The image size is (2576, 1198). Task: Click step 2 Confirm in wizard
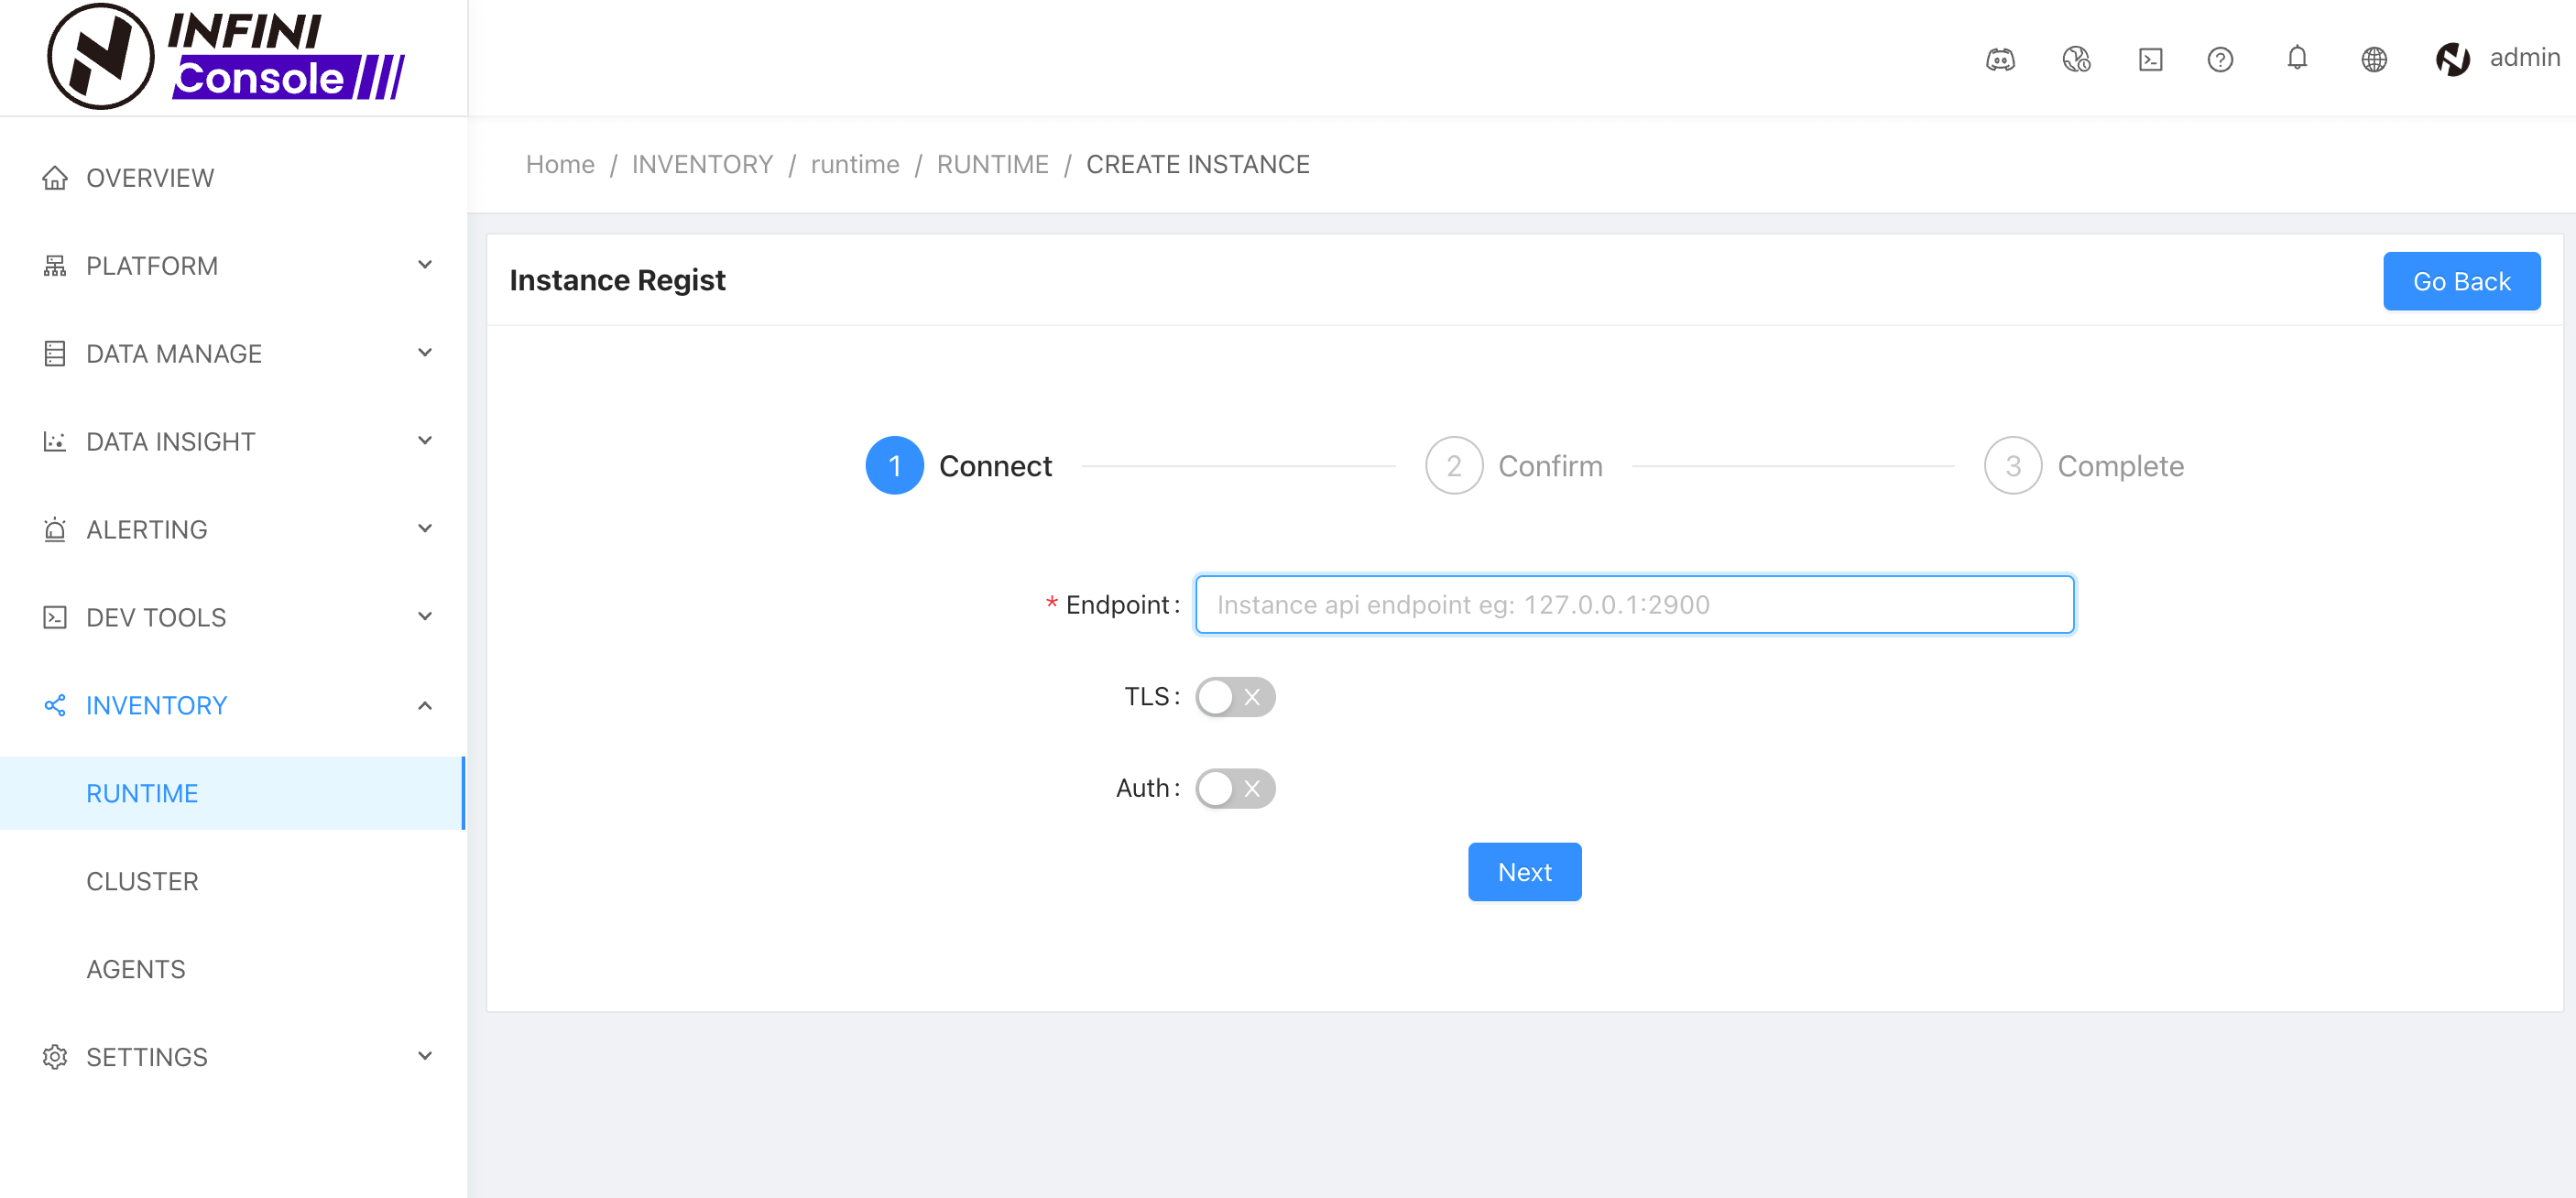[1513, 466]
